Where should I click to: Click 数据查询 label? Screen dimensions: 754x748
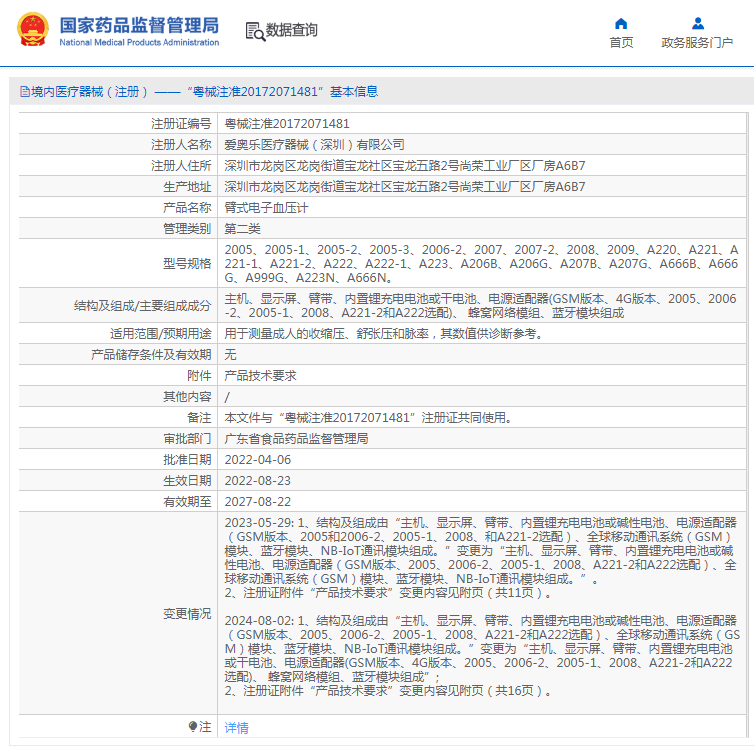pos(291,30)
